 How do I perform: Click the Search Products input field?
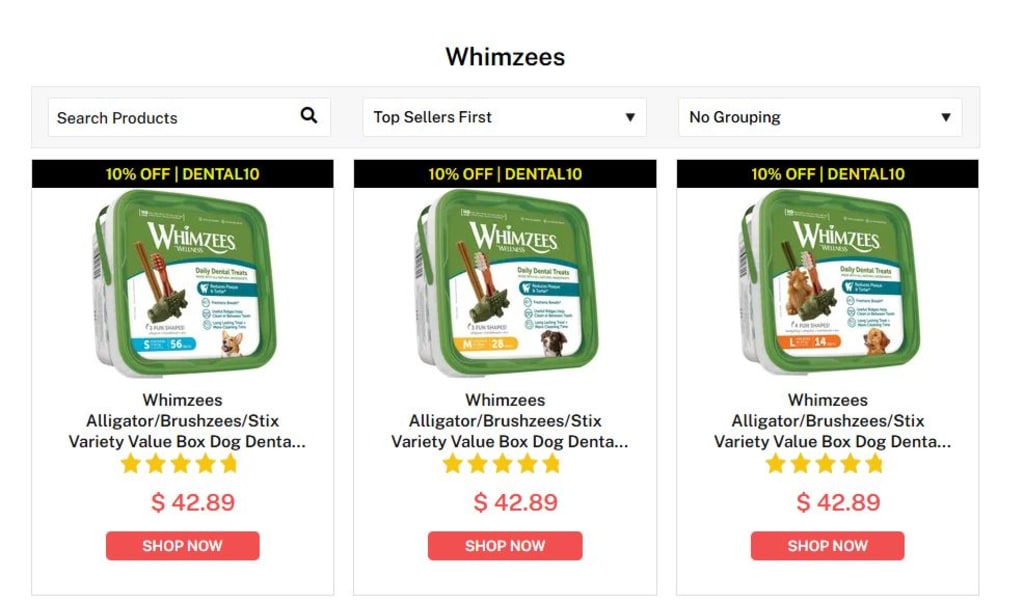point(189,118)
